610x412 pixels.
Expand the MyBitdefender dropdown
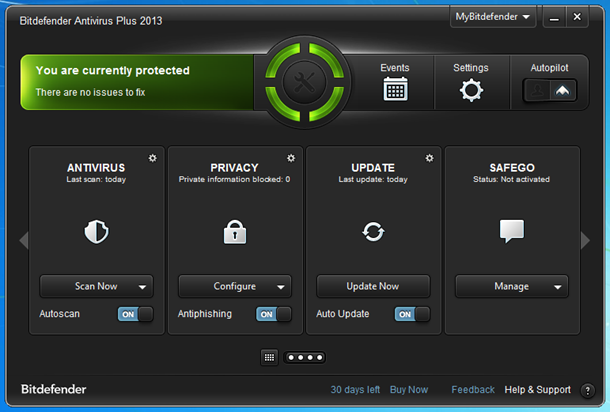493,17
